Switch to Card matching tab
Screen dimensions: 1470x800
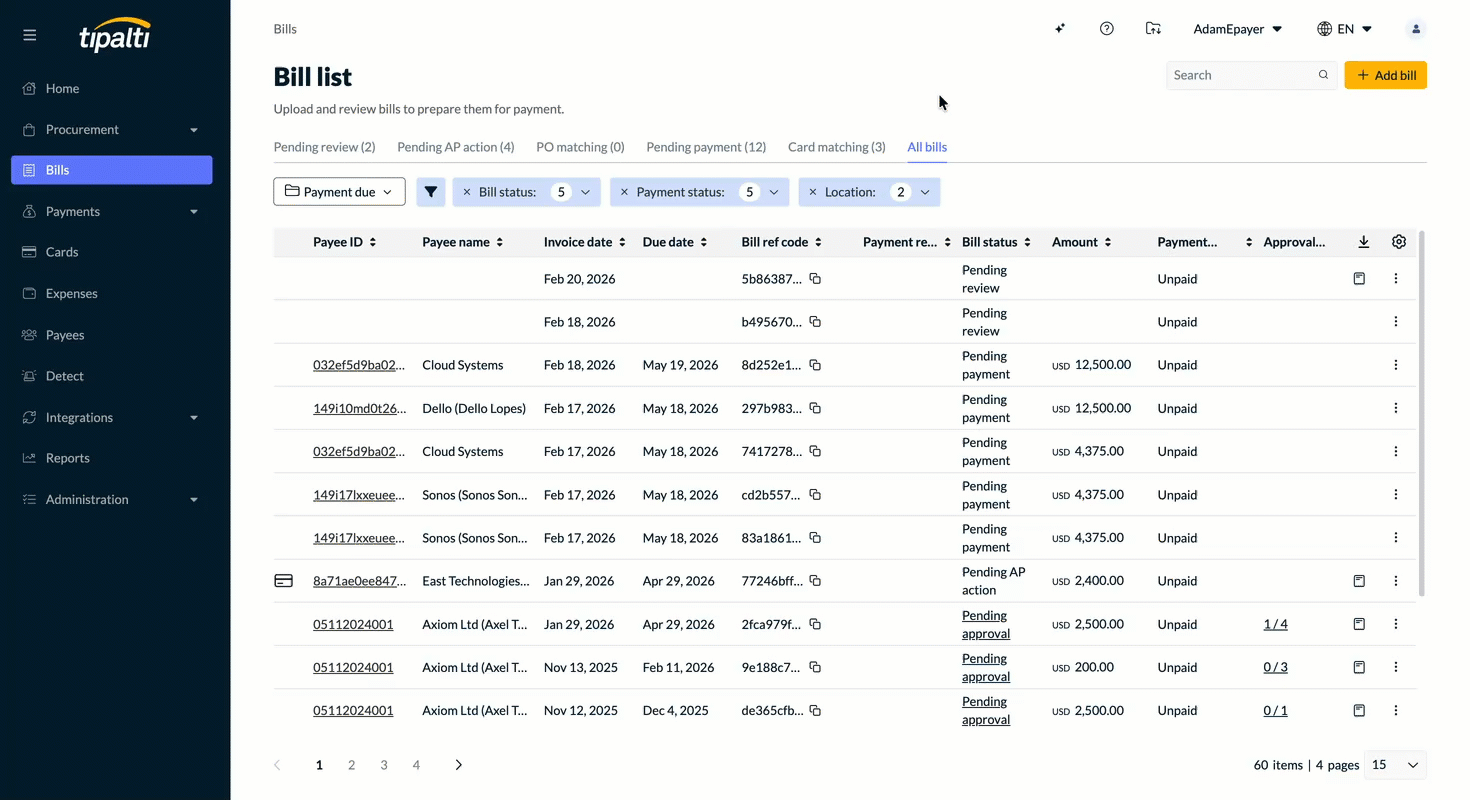click(x=837, y=147)
